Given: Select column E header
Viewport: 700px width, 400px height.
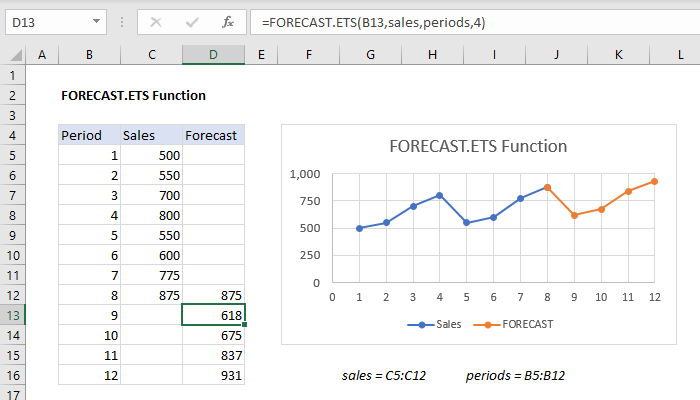Looking at the screenshot, I should point(261,55).
